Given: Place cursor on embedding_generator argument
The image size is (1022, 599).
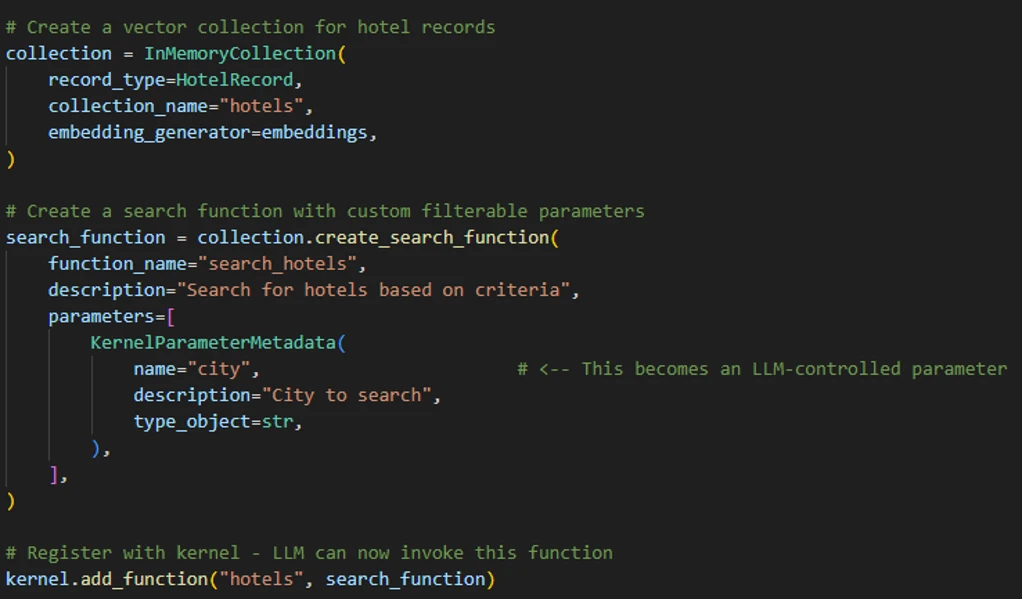Looking at the screenshot, I should click(x=149, y=132).
